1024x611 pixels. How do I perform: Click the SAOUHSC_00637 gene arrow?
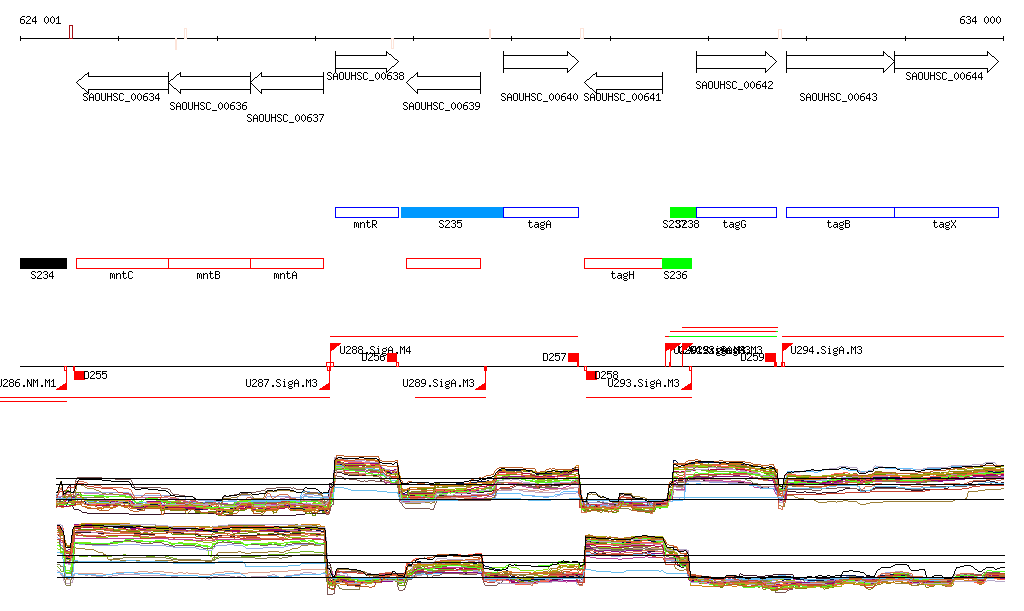287,83
